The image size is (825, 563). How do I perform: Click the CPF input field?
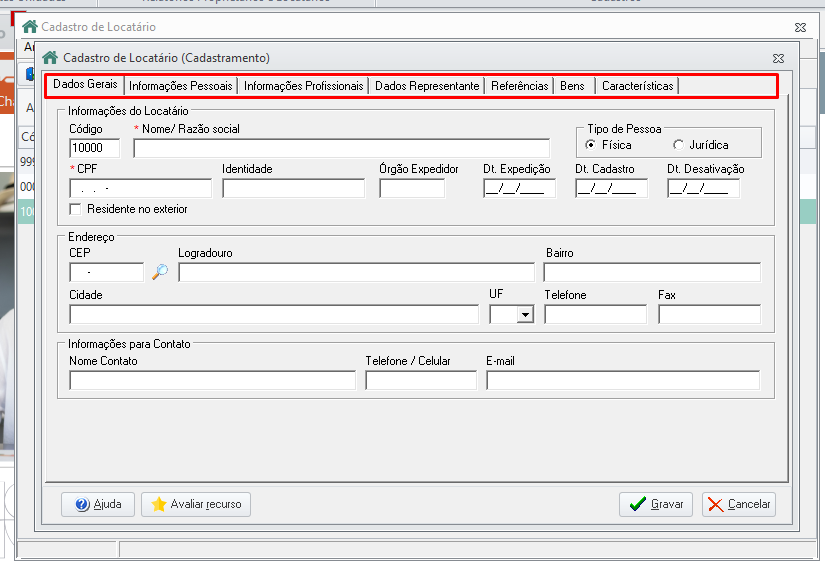click(140, 188)
